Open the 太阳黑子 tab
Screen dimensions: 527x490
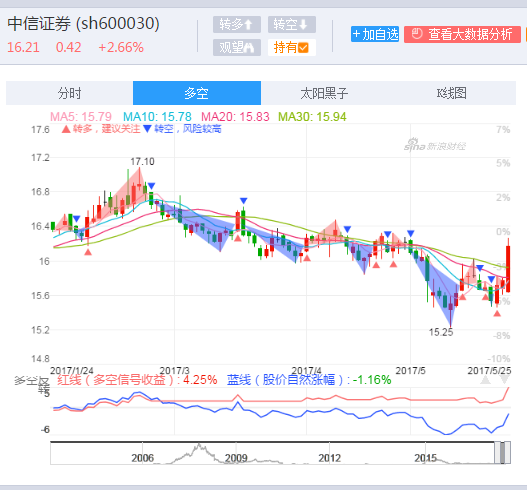[324, 93]
